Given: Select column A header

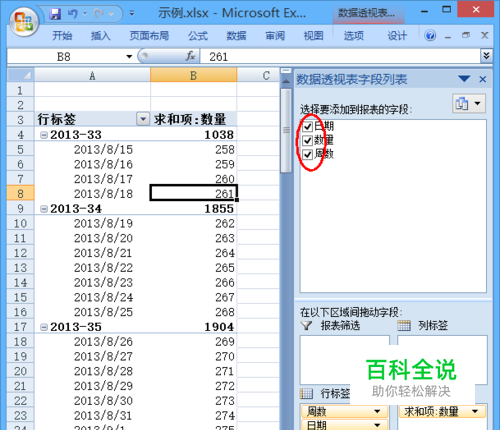Looking at the screenshot, I should point(92,75).
